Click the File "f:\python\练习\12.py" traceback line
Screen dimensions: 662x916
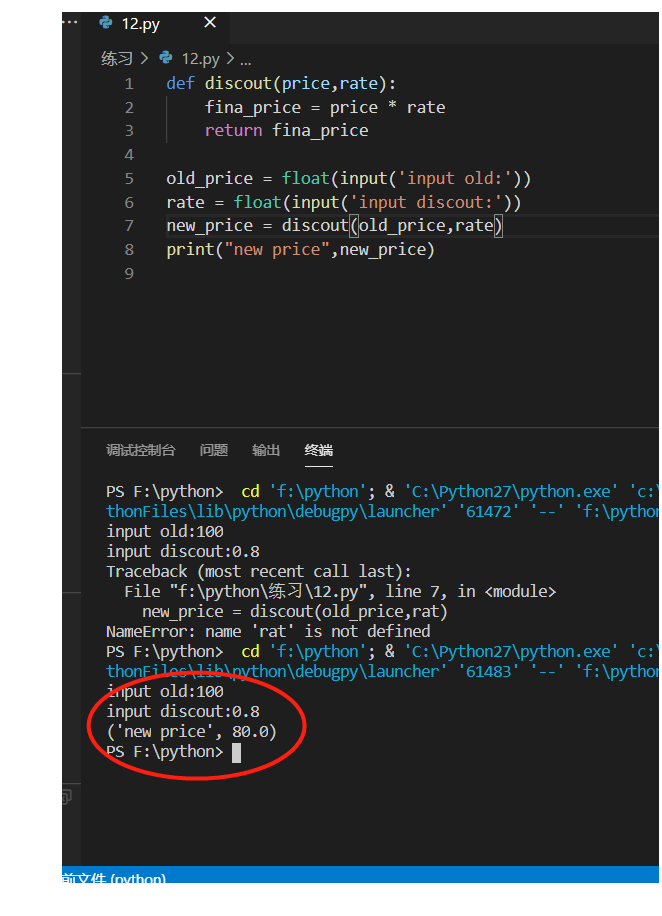pos(340,592)
